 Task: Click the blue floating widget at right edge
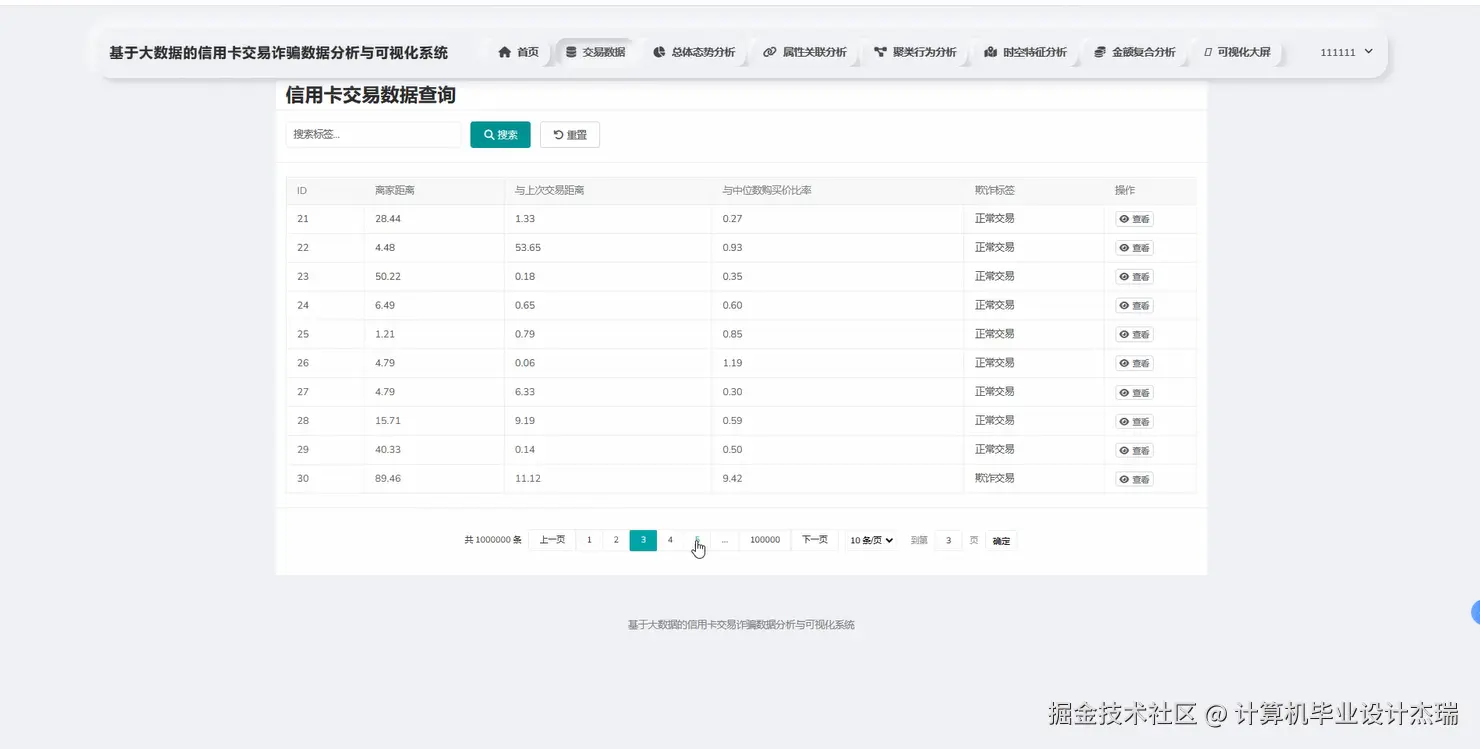(x=1475, y=613)
